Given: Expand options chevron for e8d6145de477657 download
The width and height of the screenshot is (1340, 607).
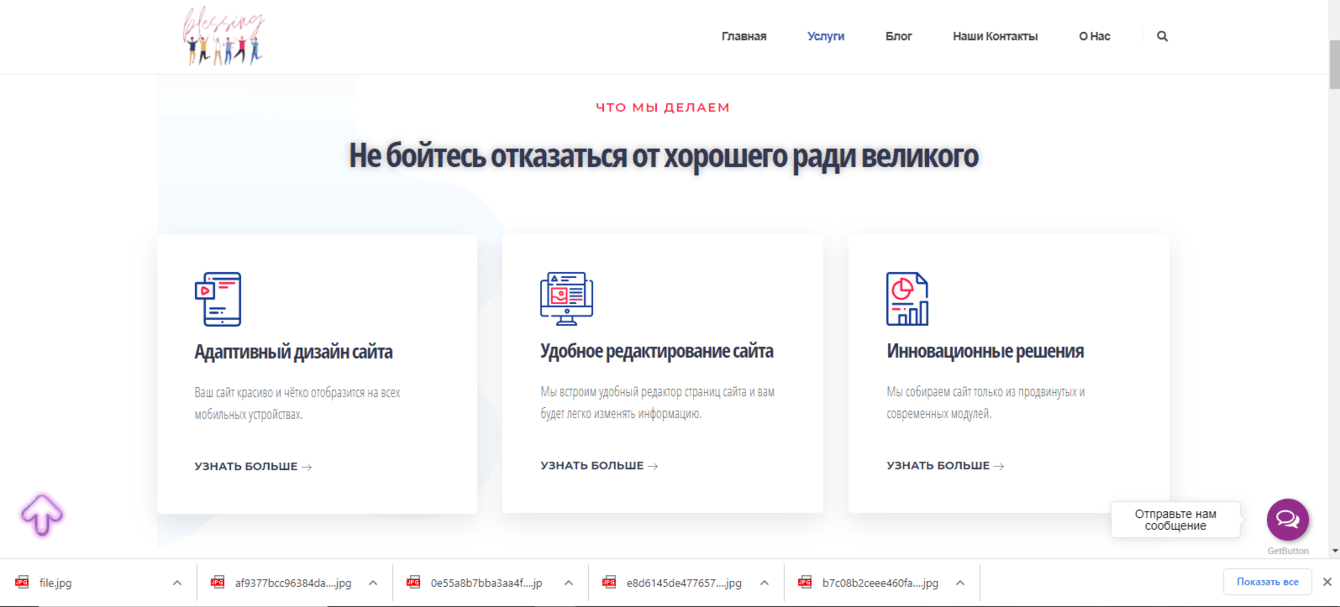Looking at the screenshot, I should click(x=764, y=583).
